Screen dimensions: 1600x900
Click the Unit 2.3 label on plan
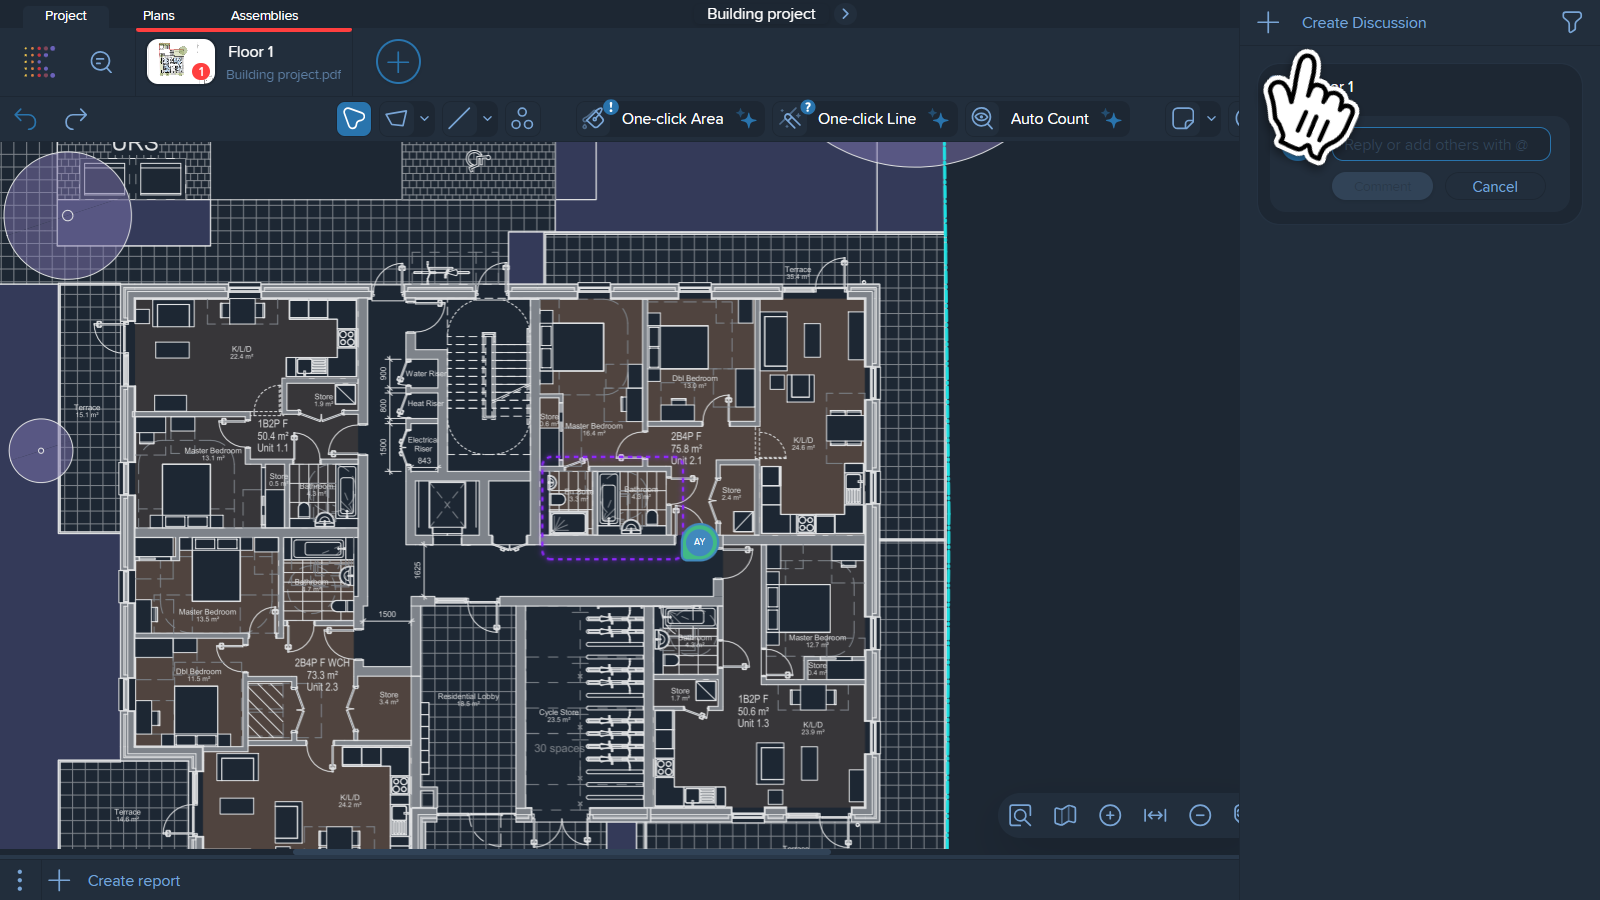coord(322,688)
